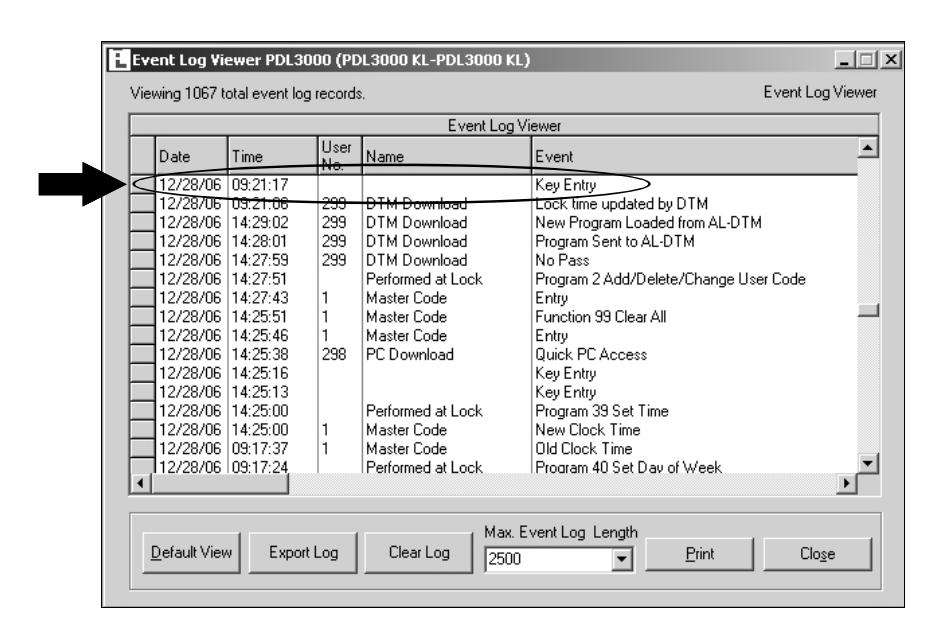Click the vertical scrollbar thumb
The height and width of the screenshot is (626, 933).
pyautogui.click(x=868, y=310)
